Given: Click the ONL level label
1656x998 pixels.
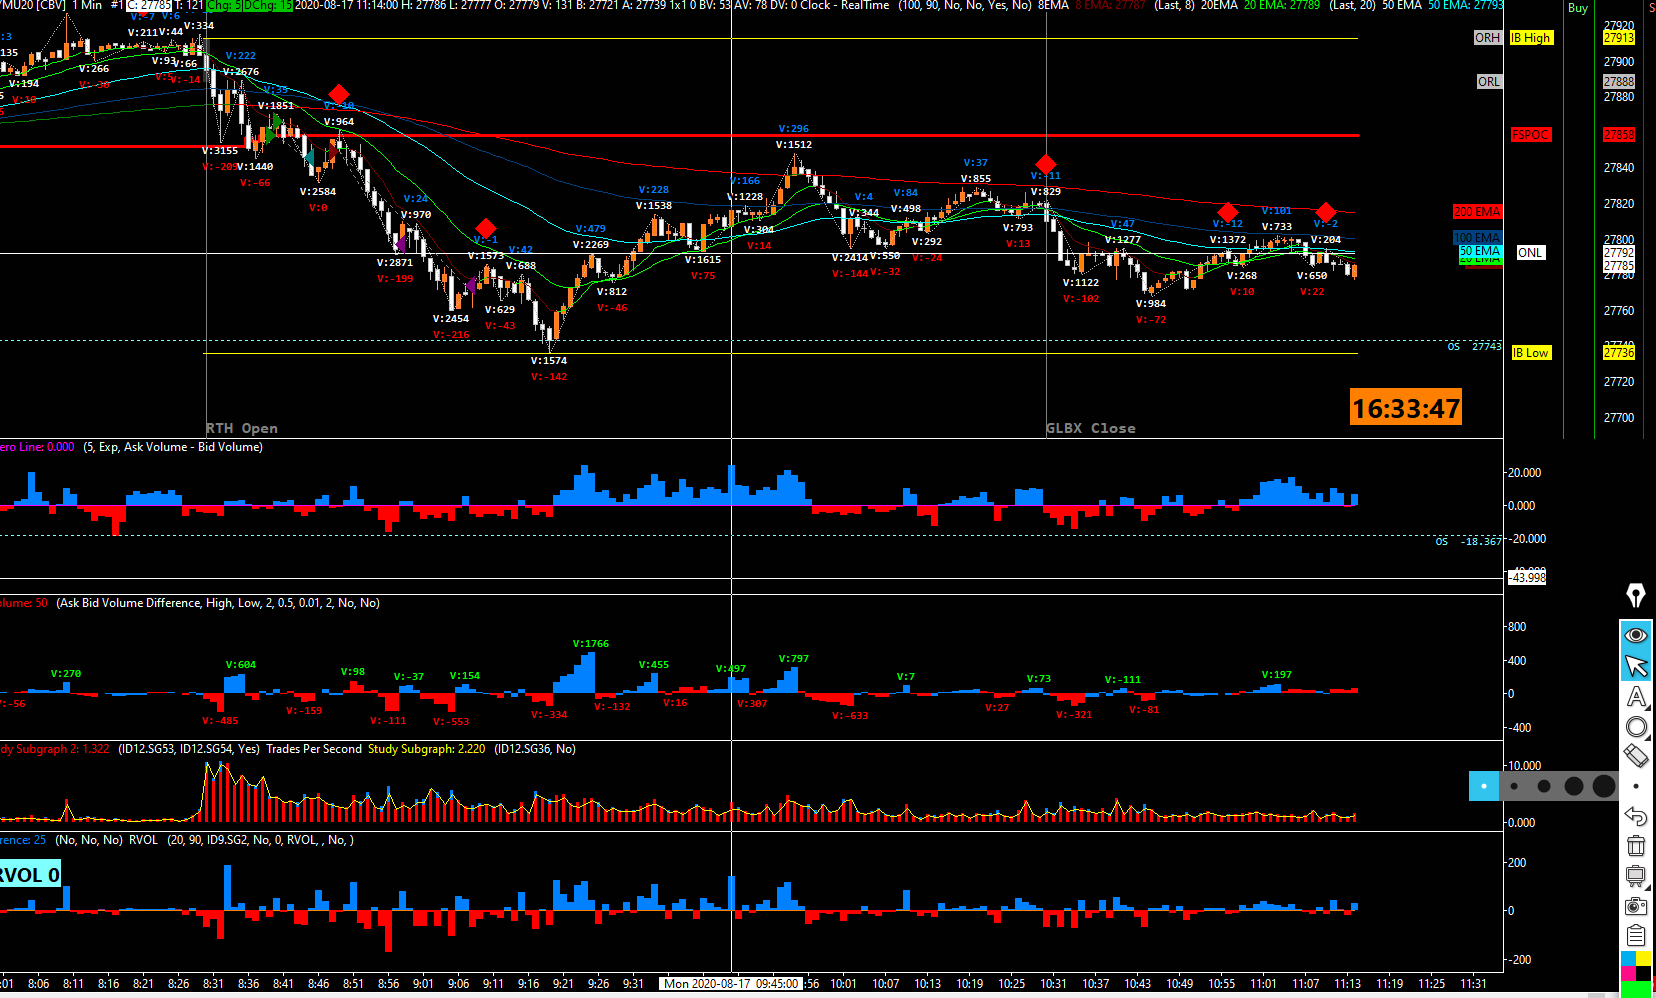Looking at the screenshot, I should coord(1531,253).
